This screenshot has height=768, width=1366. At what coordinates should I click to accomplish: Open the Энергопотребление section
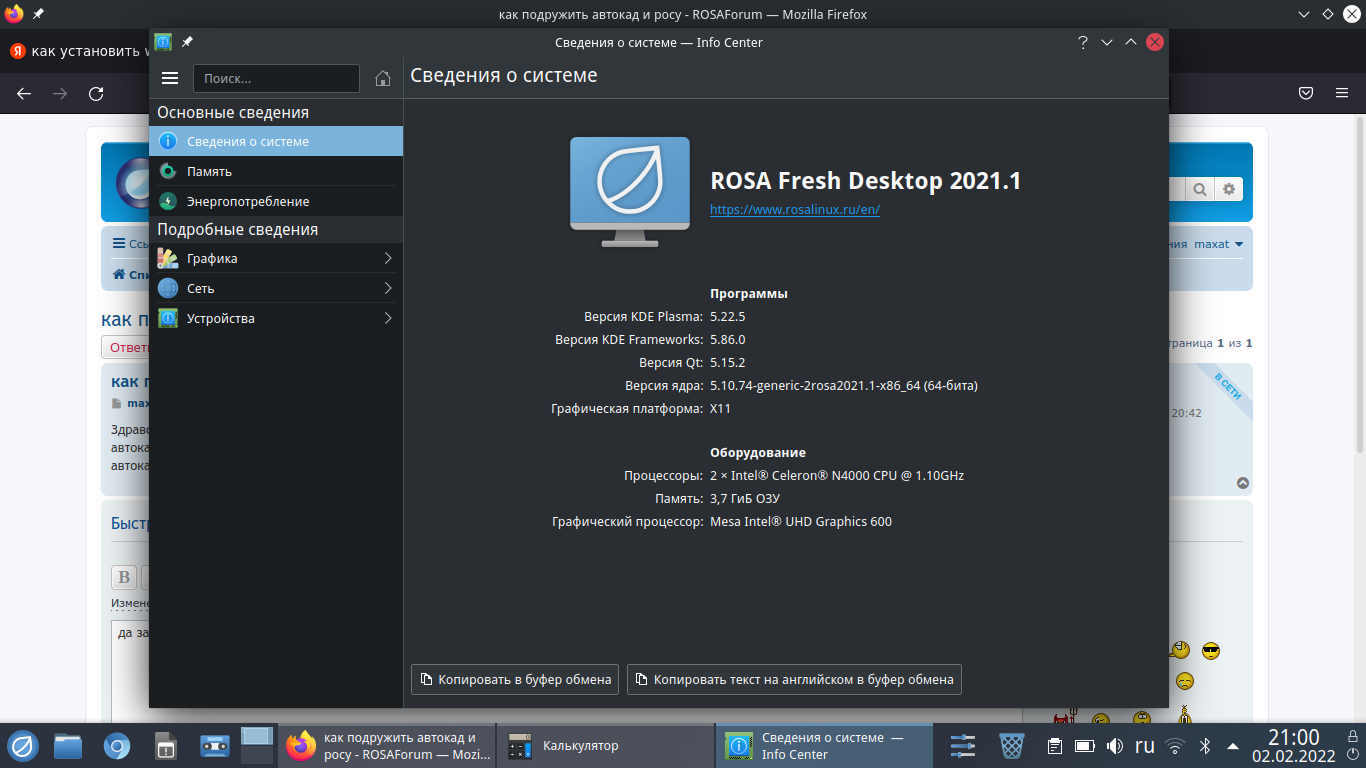click(x=276, y=201)
